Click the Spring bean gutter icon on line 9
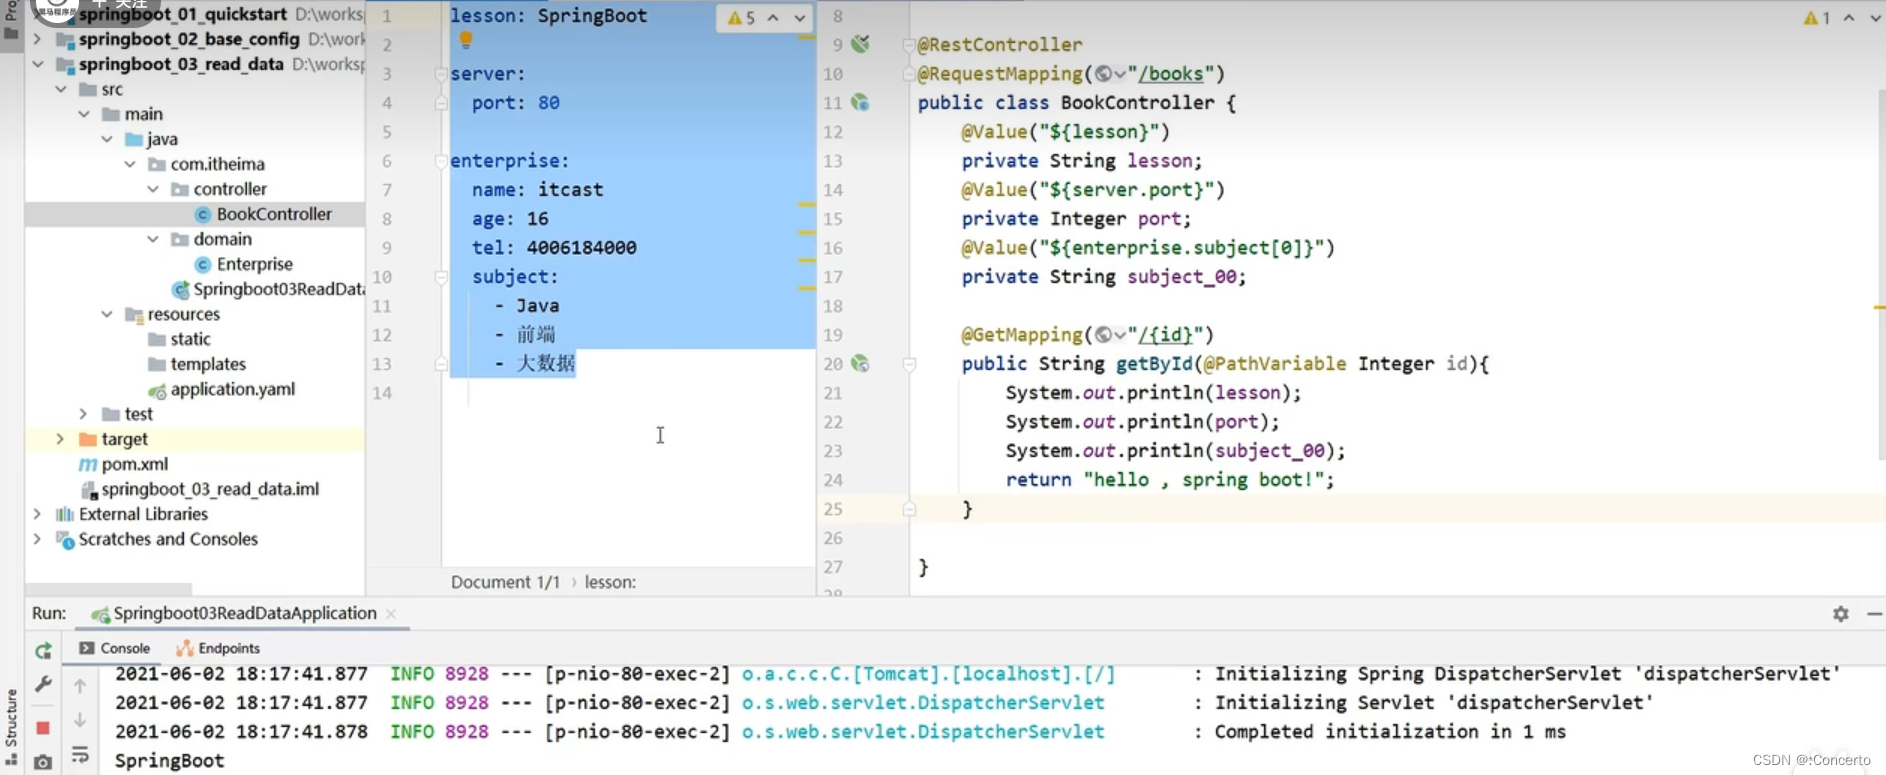 click(x=860, y=44)
